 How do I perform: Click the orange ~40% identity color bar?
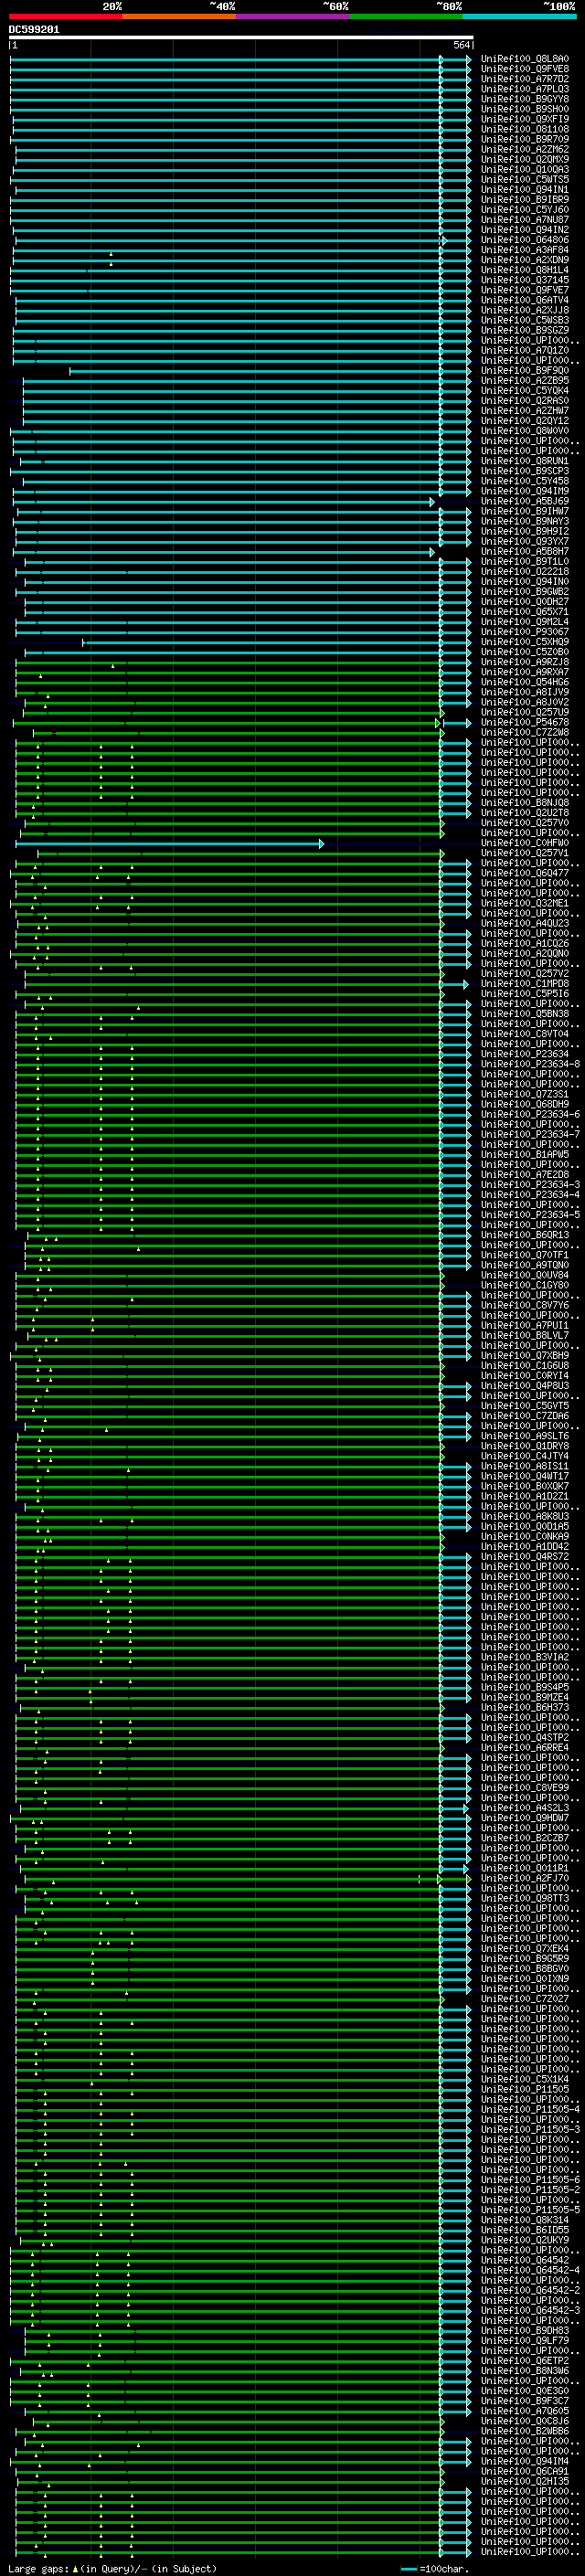(179, 16)
